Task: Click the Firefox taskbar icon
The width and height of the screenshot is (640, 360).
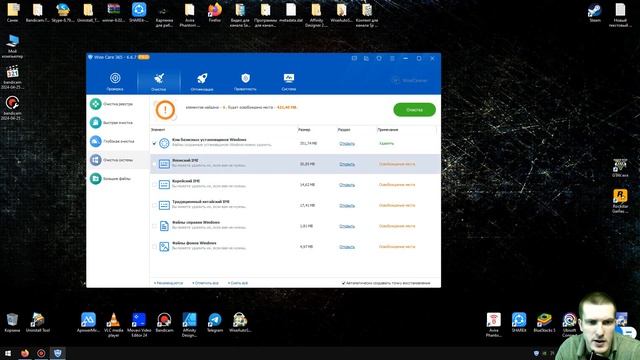Action: [x=24, y=353]
